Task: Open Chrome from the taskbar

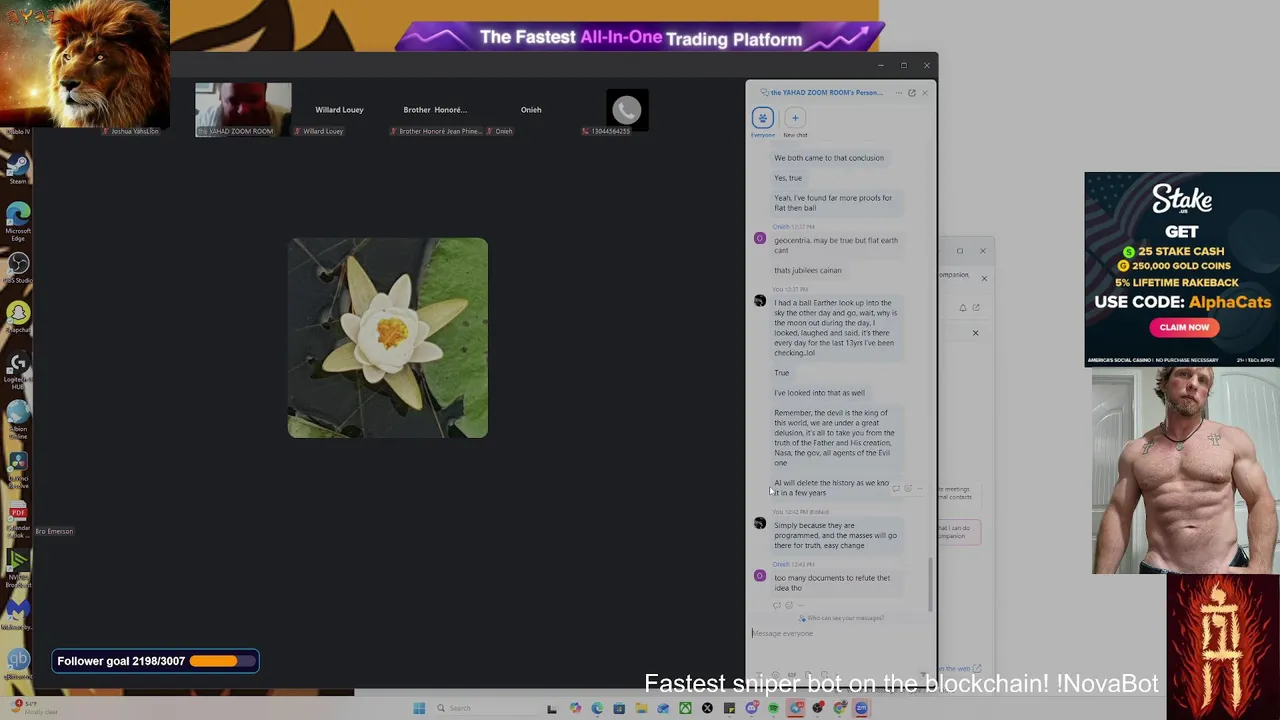Action: coord(839,708)
